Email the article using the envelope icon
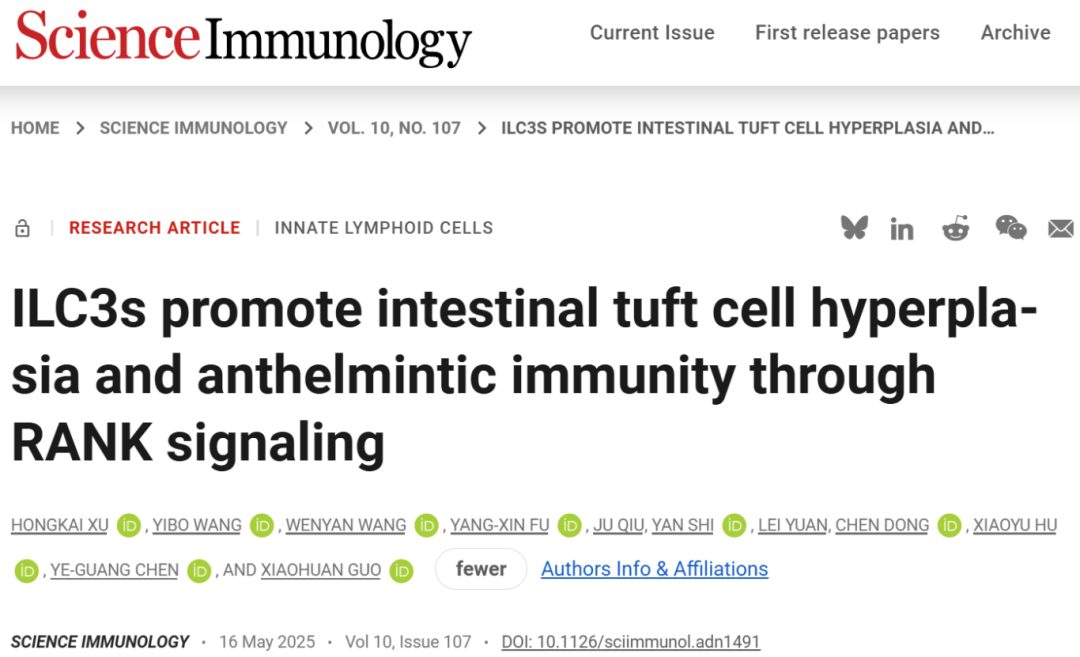Screen dimensions: 1080x657 [x=1060, y=228]
